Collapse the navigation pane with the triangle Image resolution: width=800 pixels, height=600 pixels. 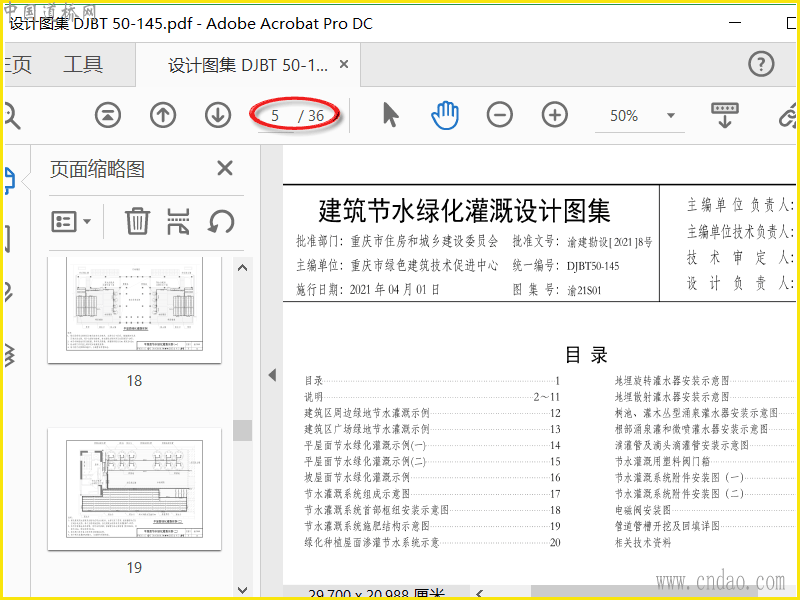pos(272,375)
